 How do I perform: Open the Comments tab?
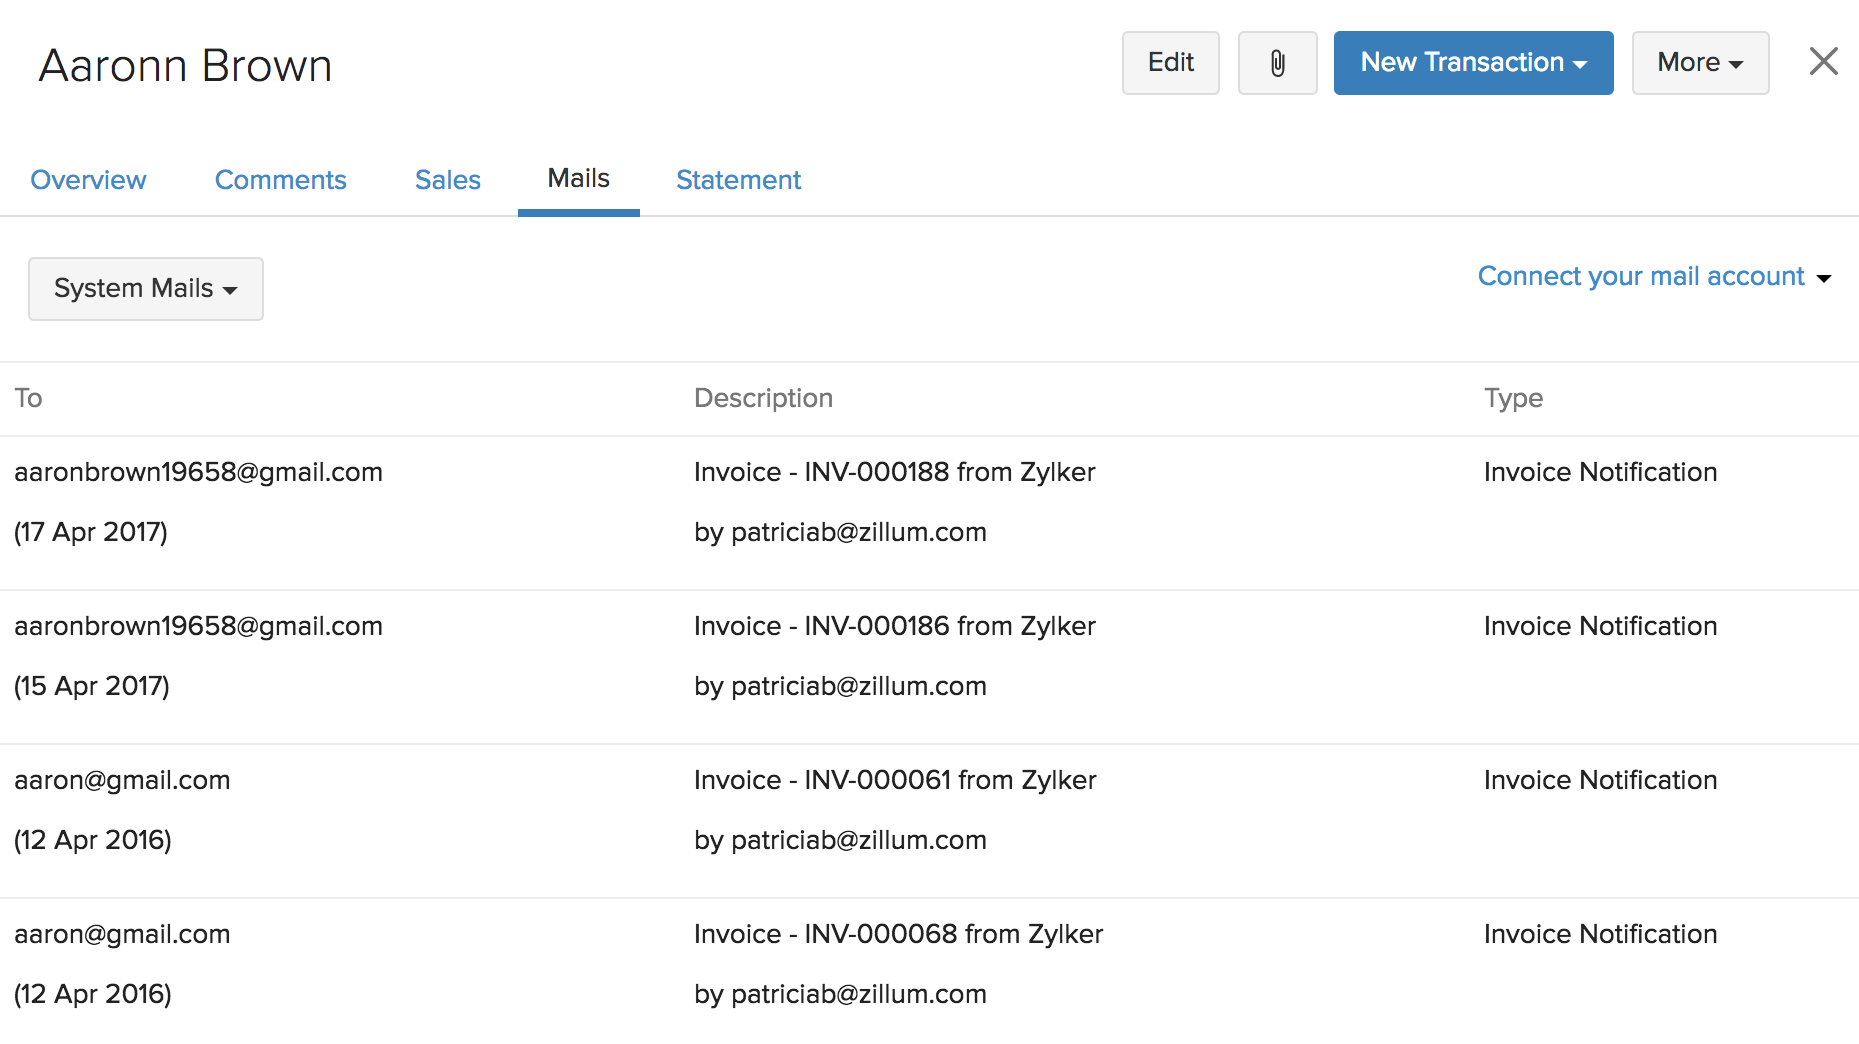pos(280,180)
